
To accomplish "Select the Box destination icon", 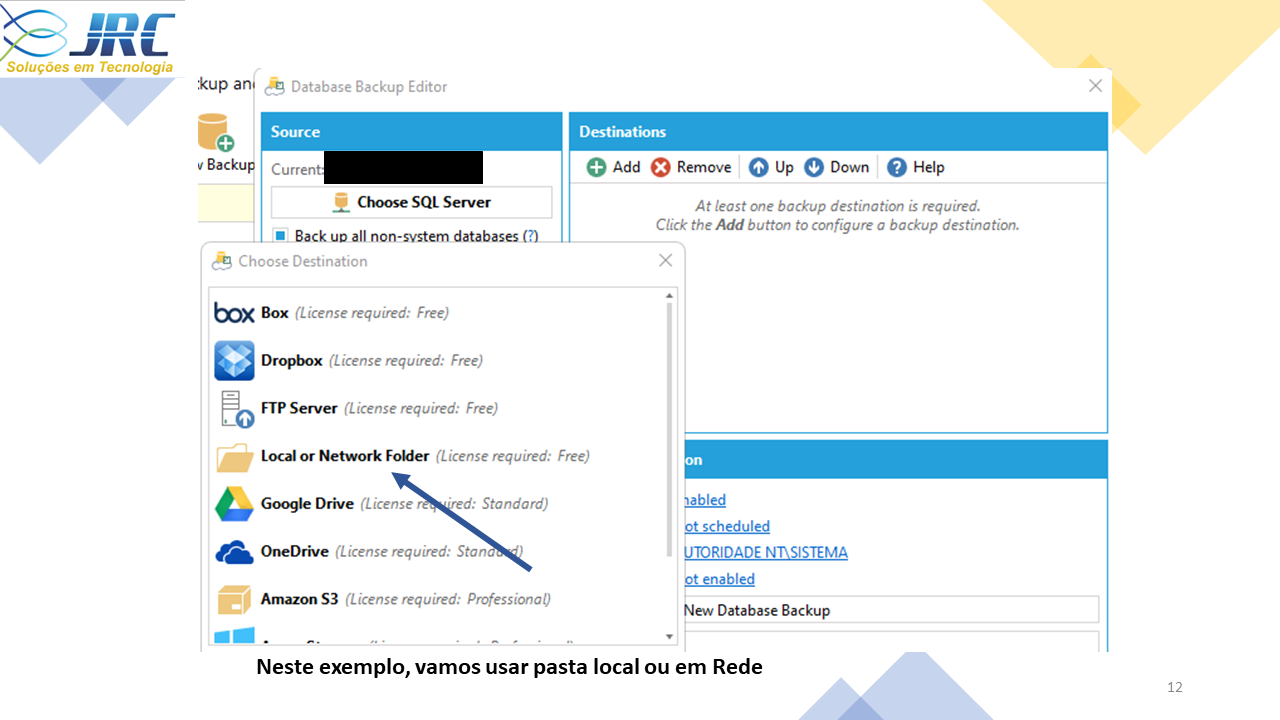I will [x=234, y=313].
